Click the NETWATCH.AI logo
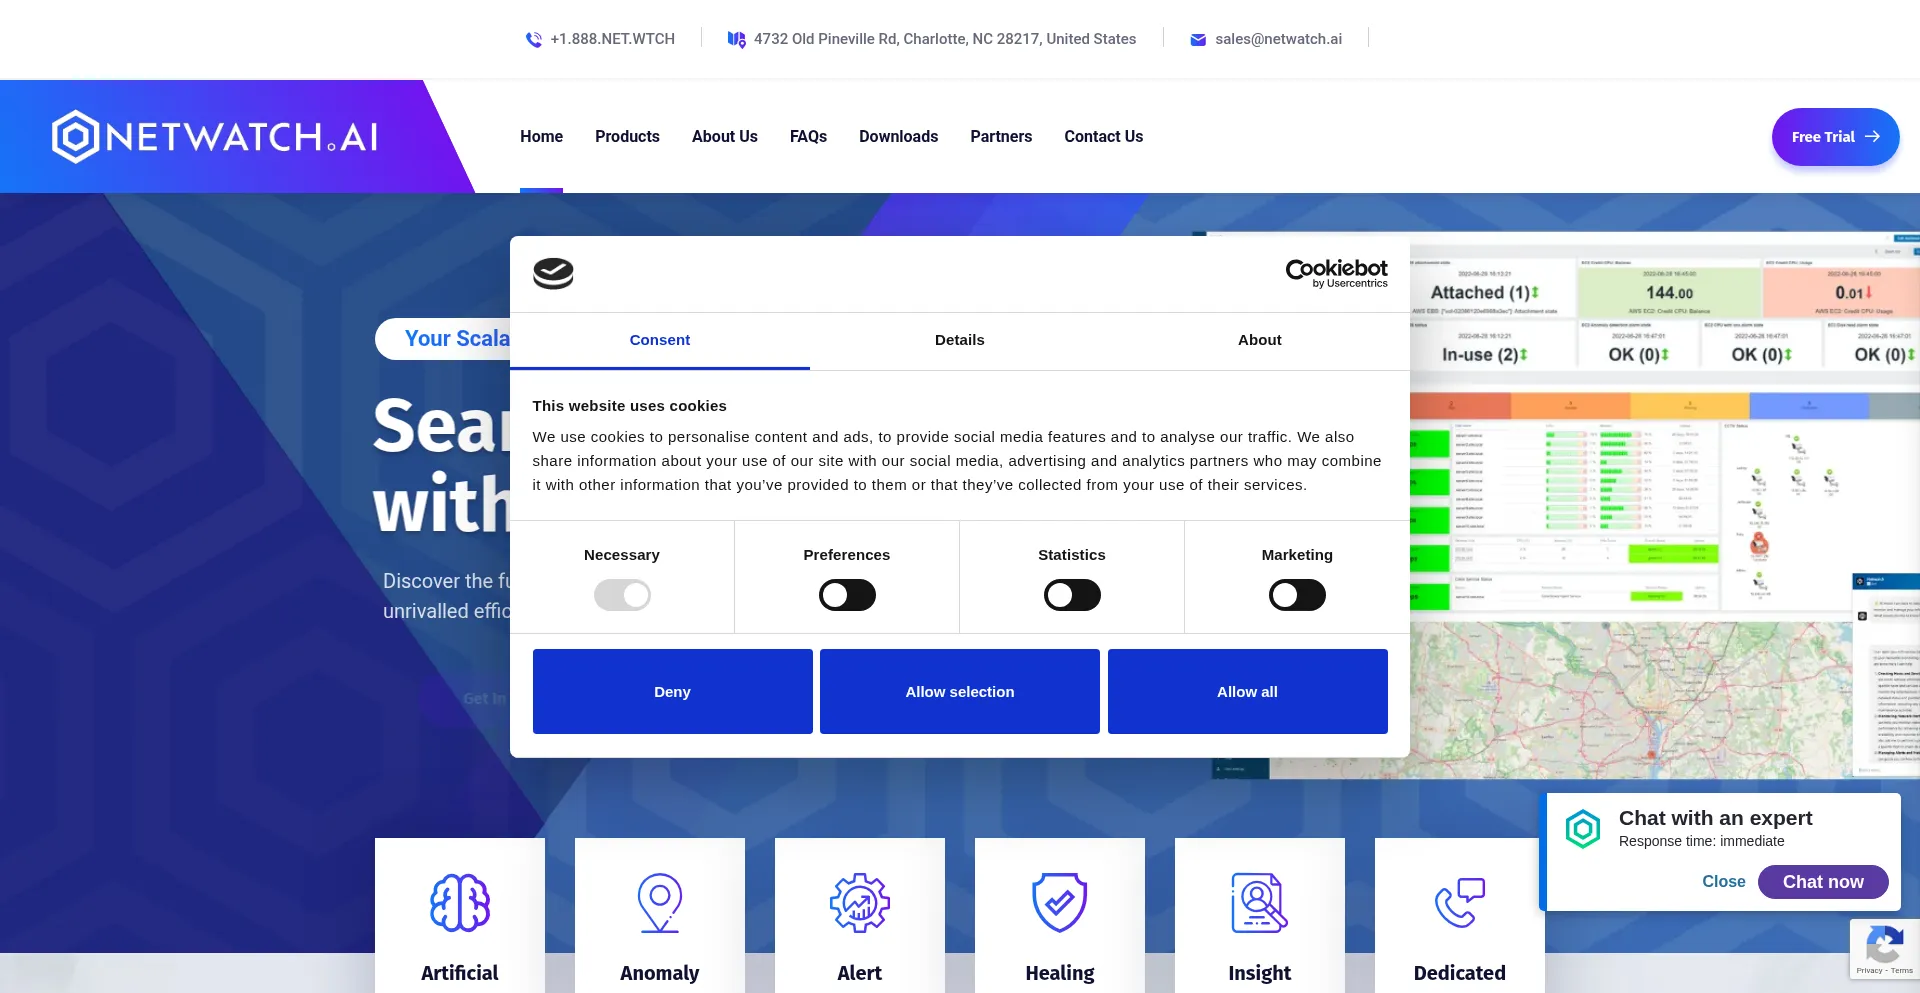The image size is (1920, 993). [215, 136]
